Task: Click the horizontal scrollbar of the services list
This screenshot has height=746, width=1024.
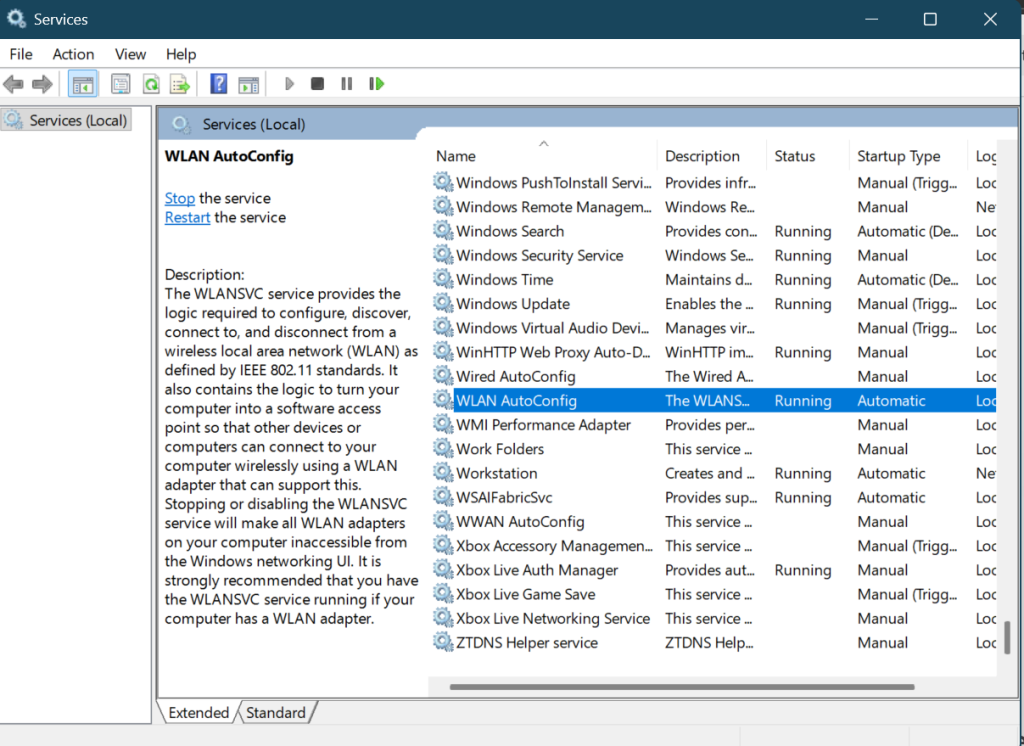Action: (682, 687)
